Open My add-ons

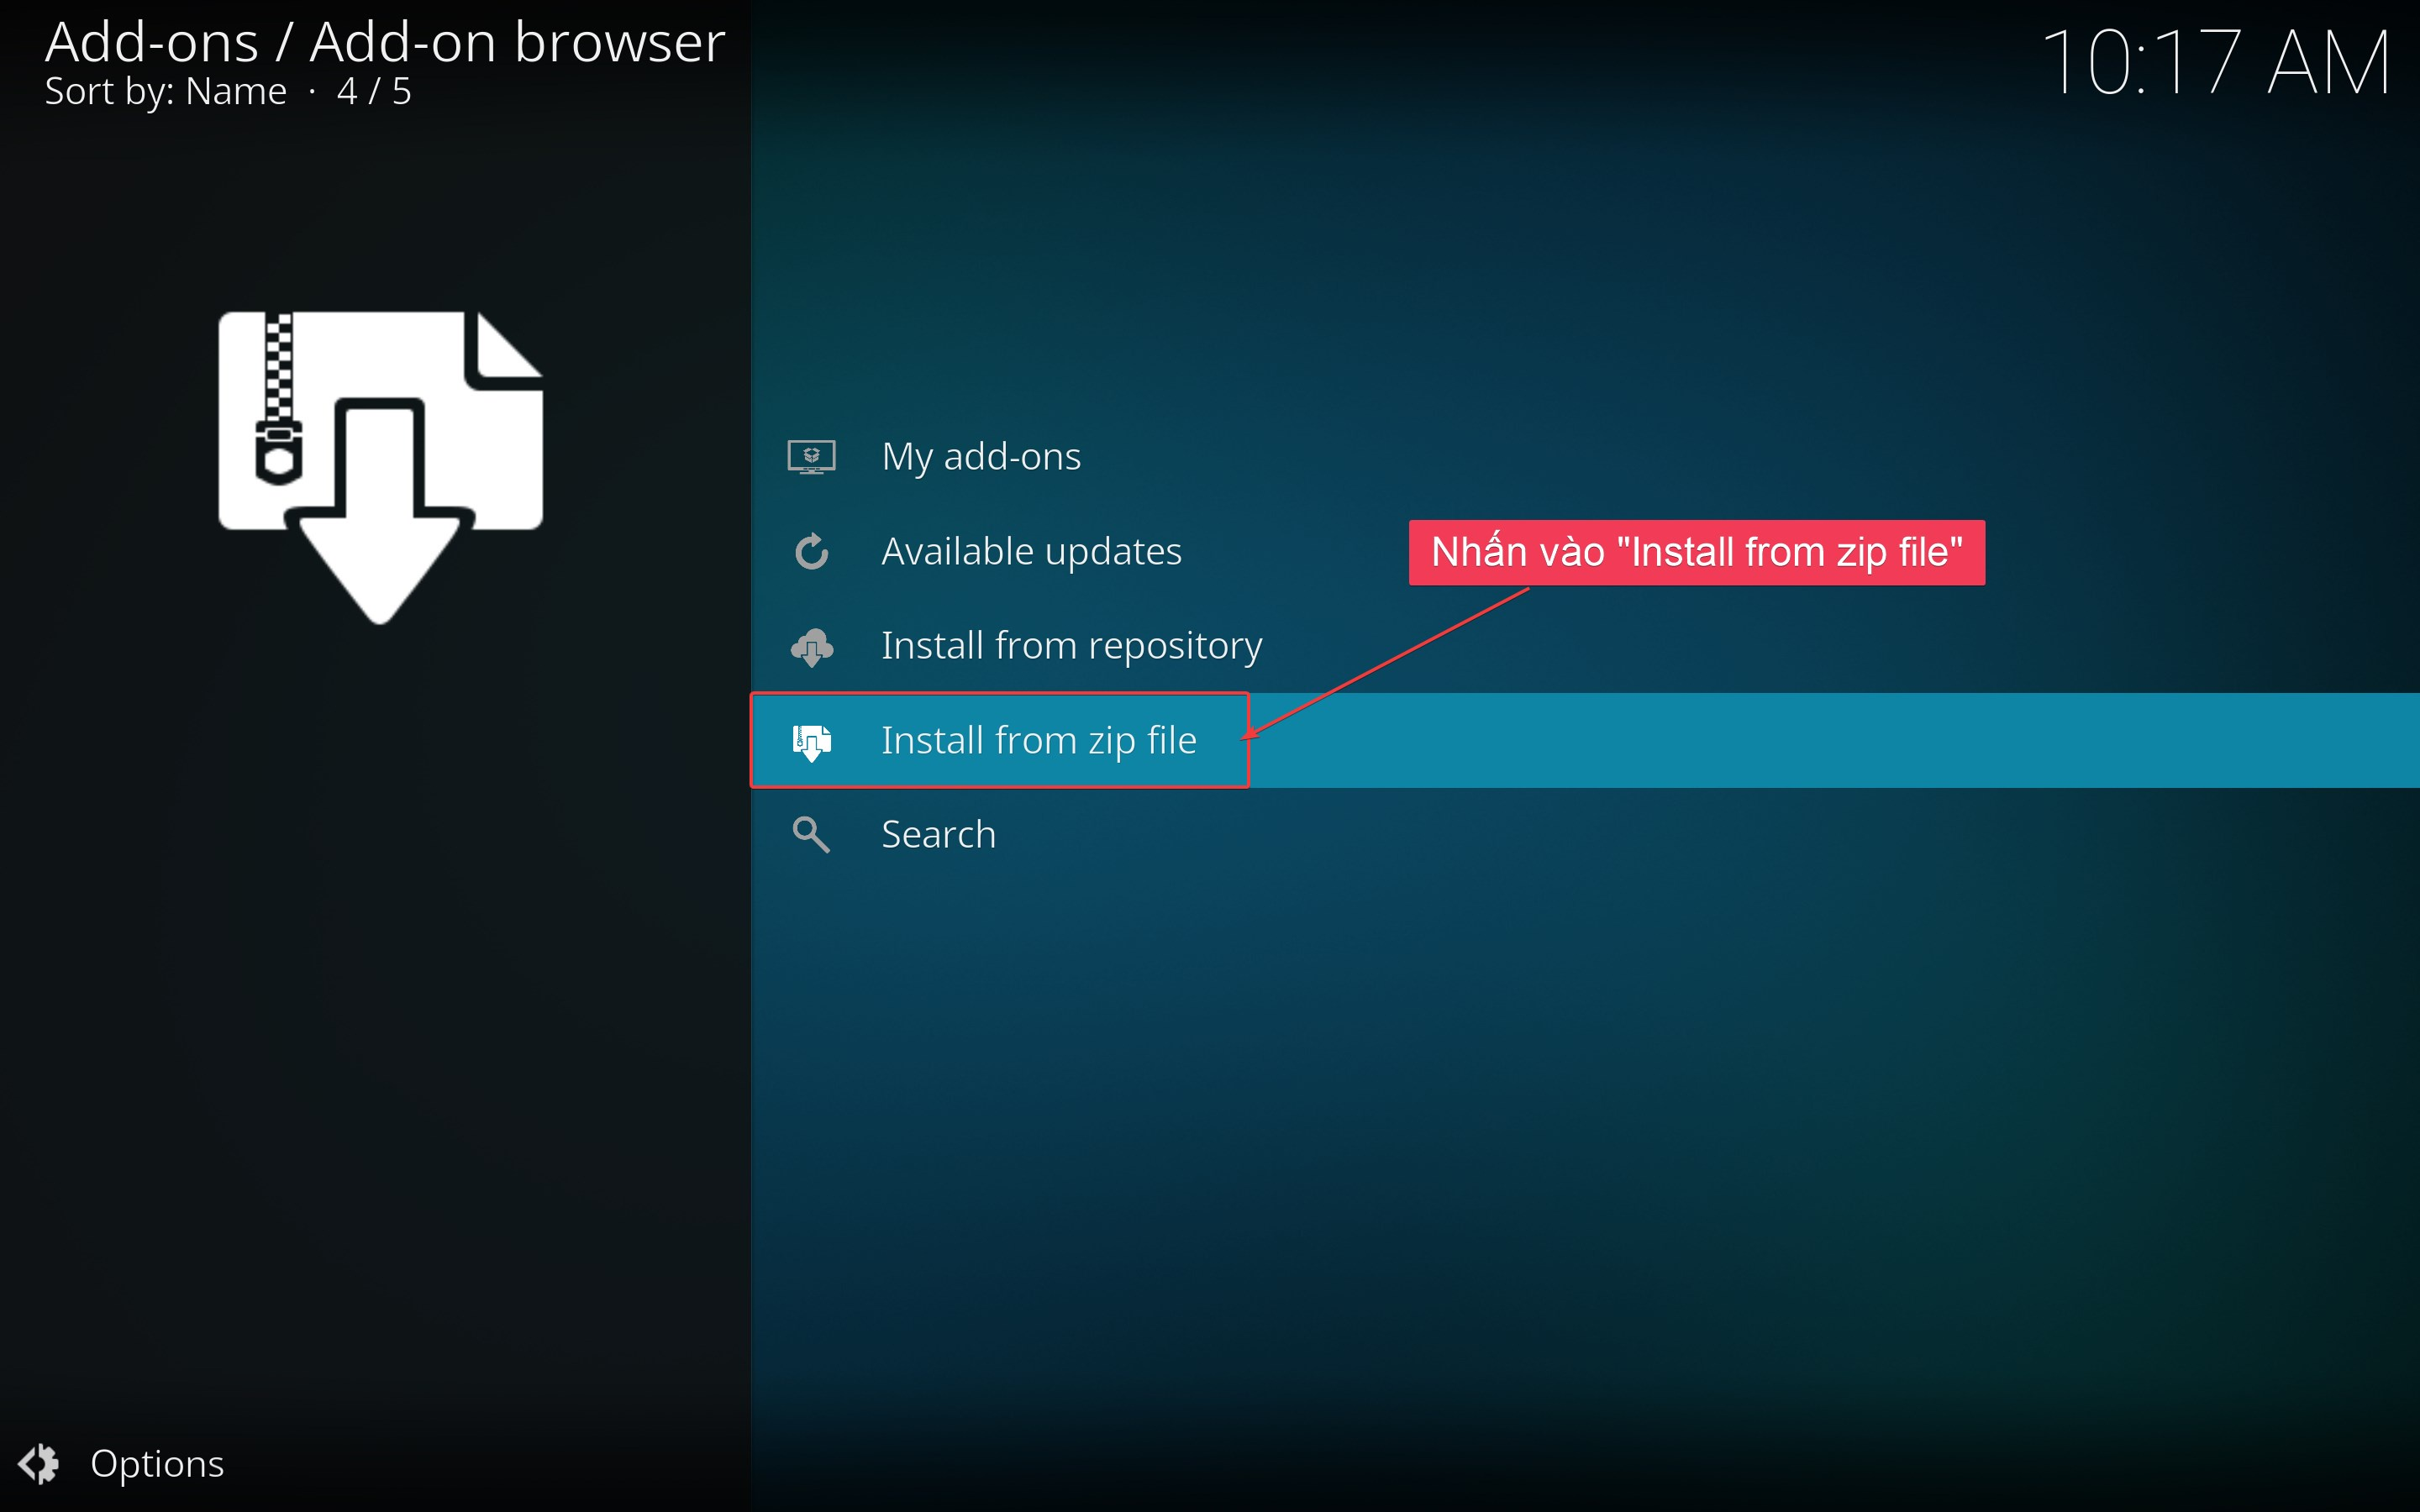point(1585,457)
